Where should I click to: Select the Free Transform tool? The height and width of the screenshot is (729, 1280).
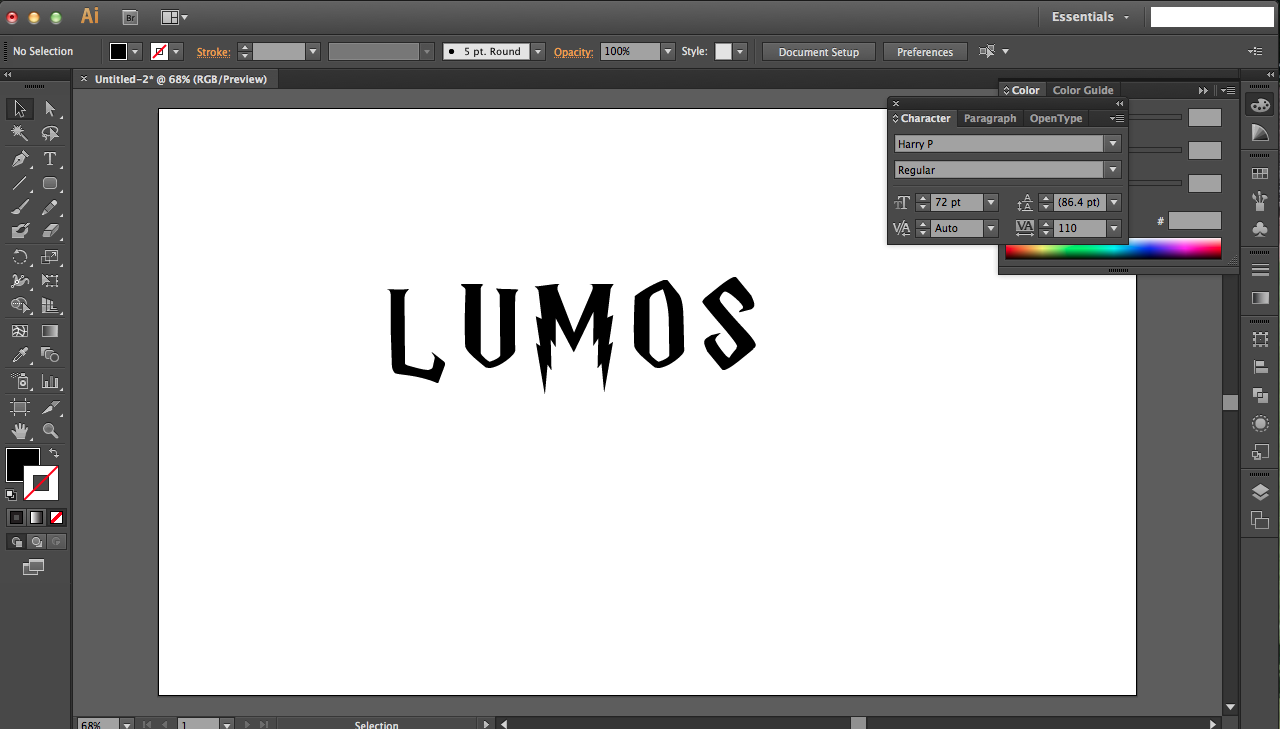[50, 281]
